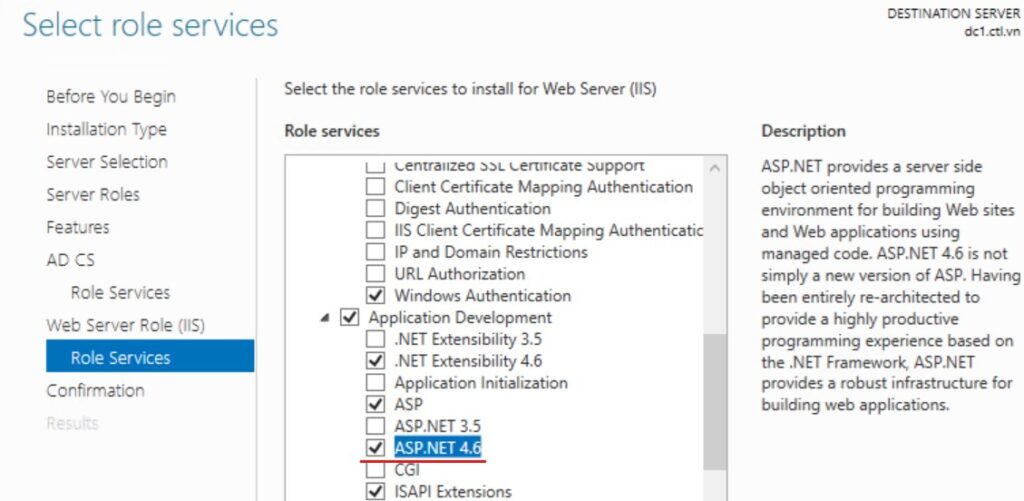Enable IP and Domain Restrictions checkbox
The width and height of the screenshot is (1024, 501).
(x=375, y=252)
